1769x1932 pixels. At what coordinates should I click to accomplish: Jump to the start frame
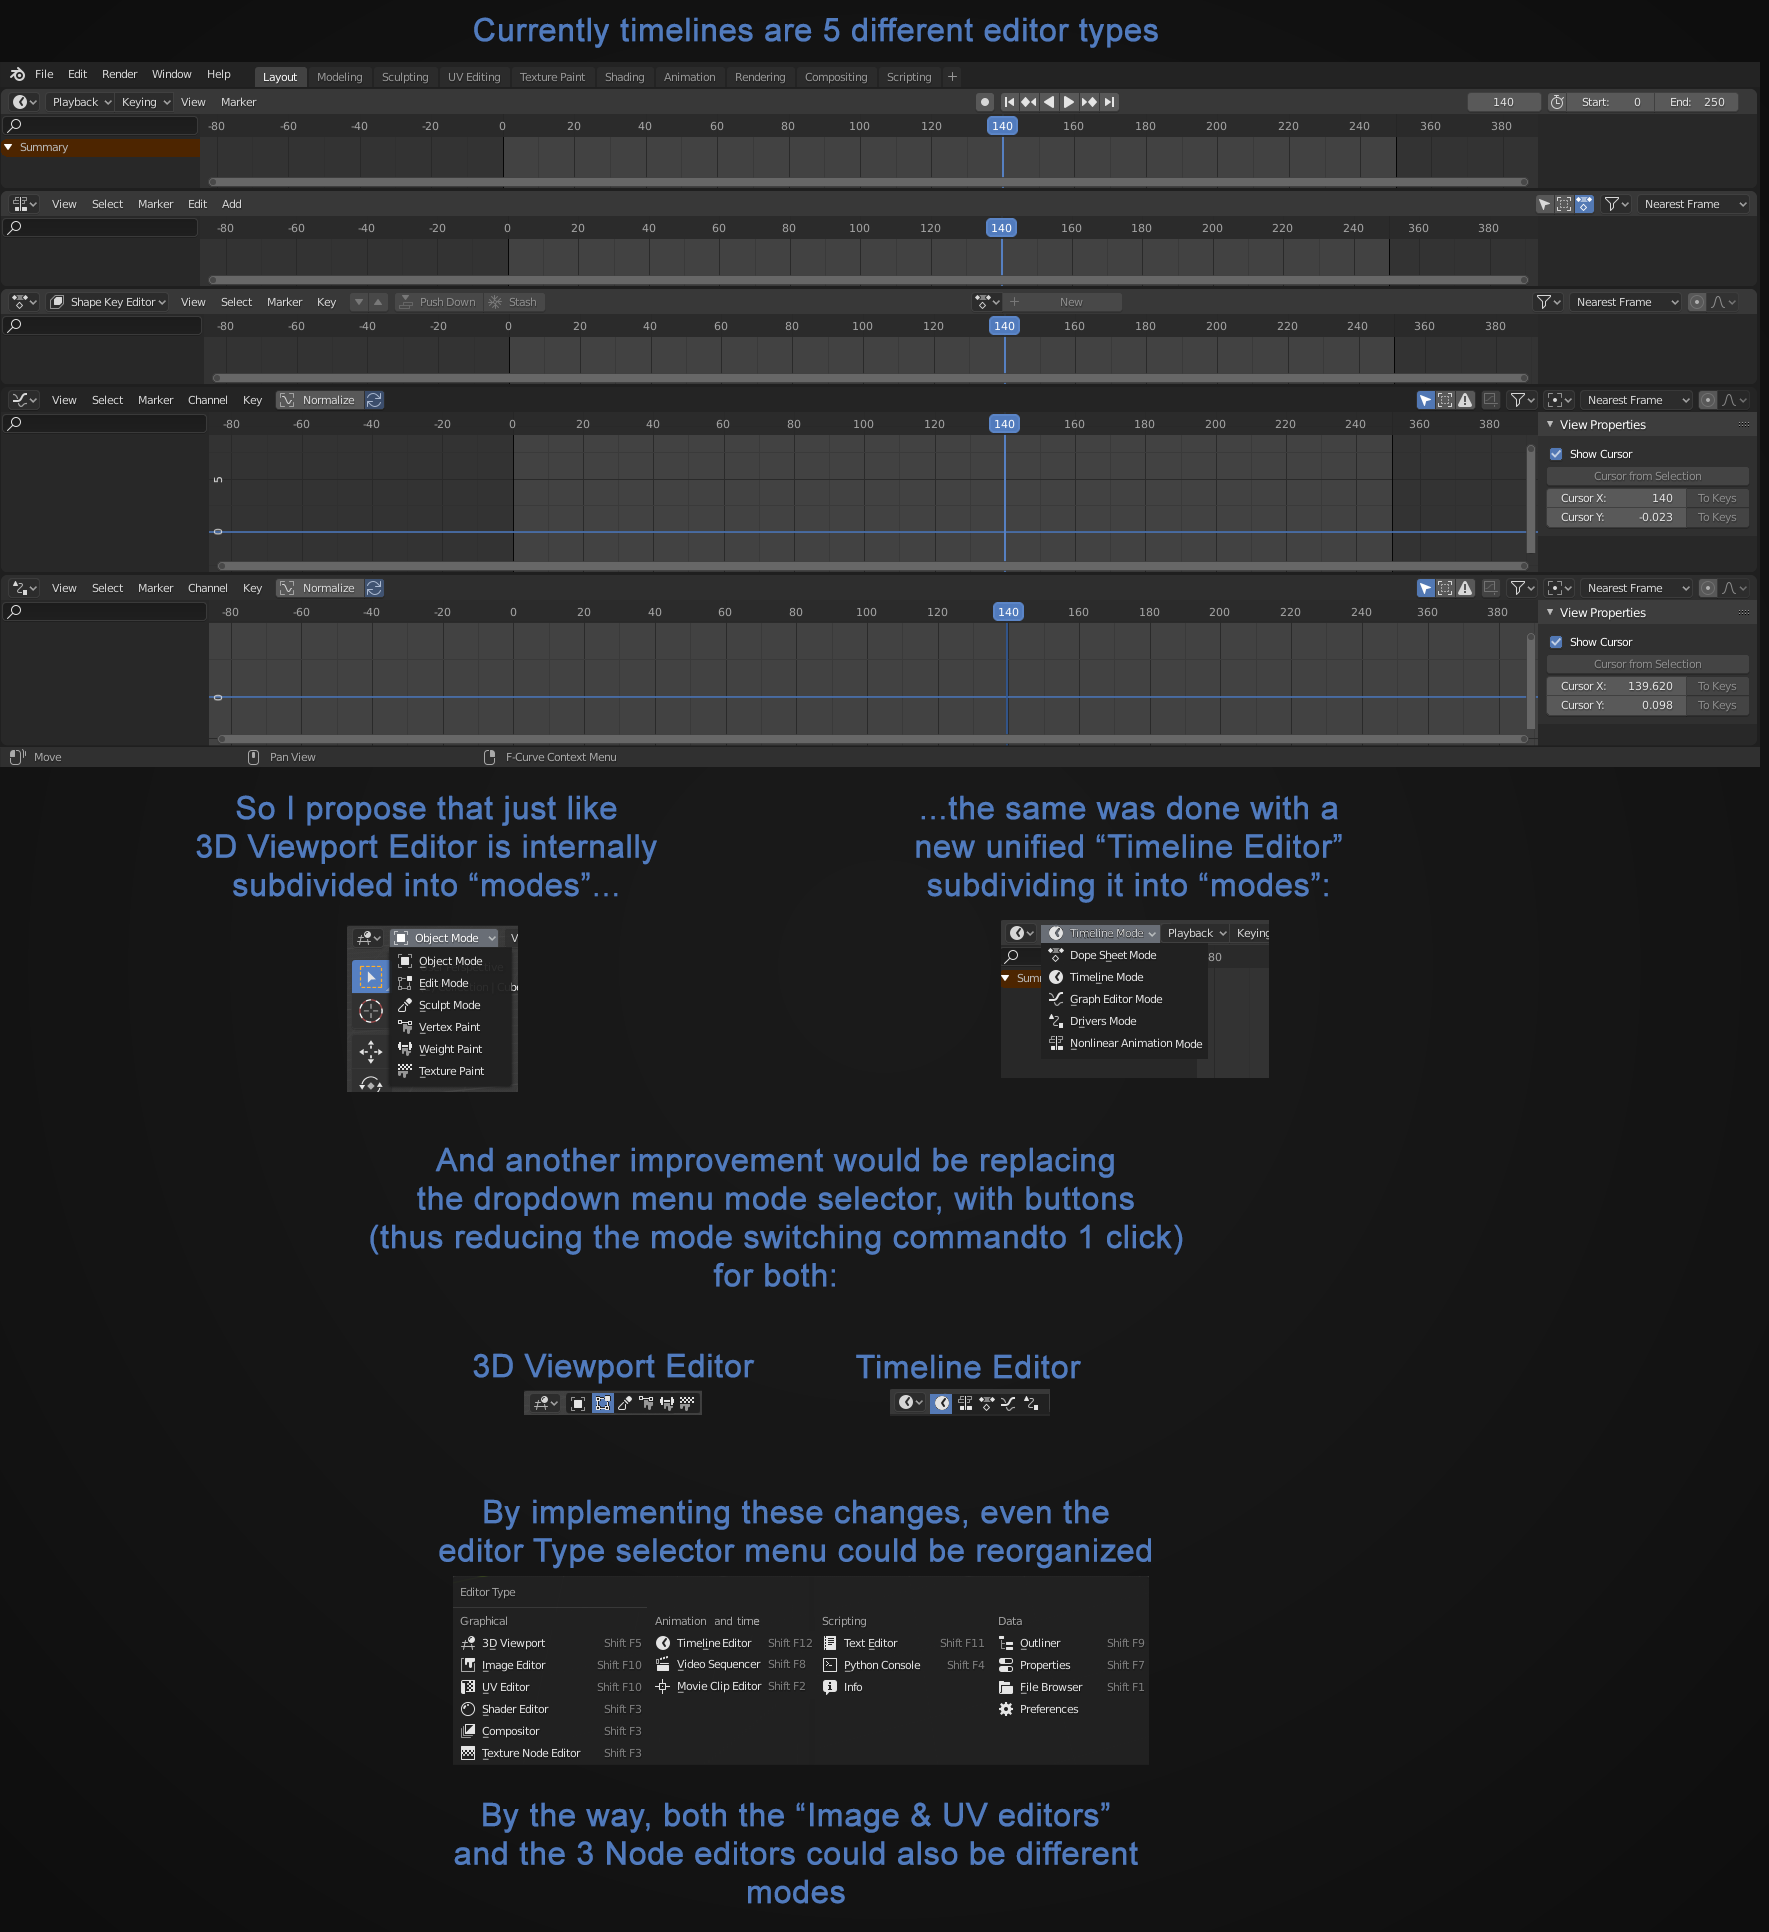(1009, 102)
